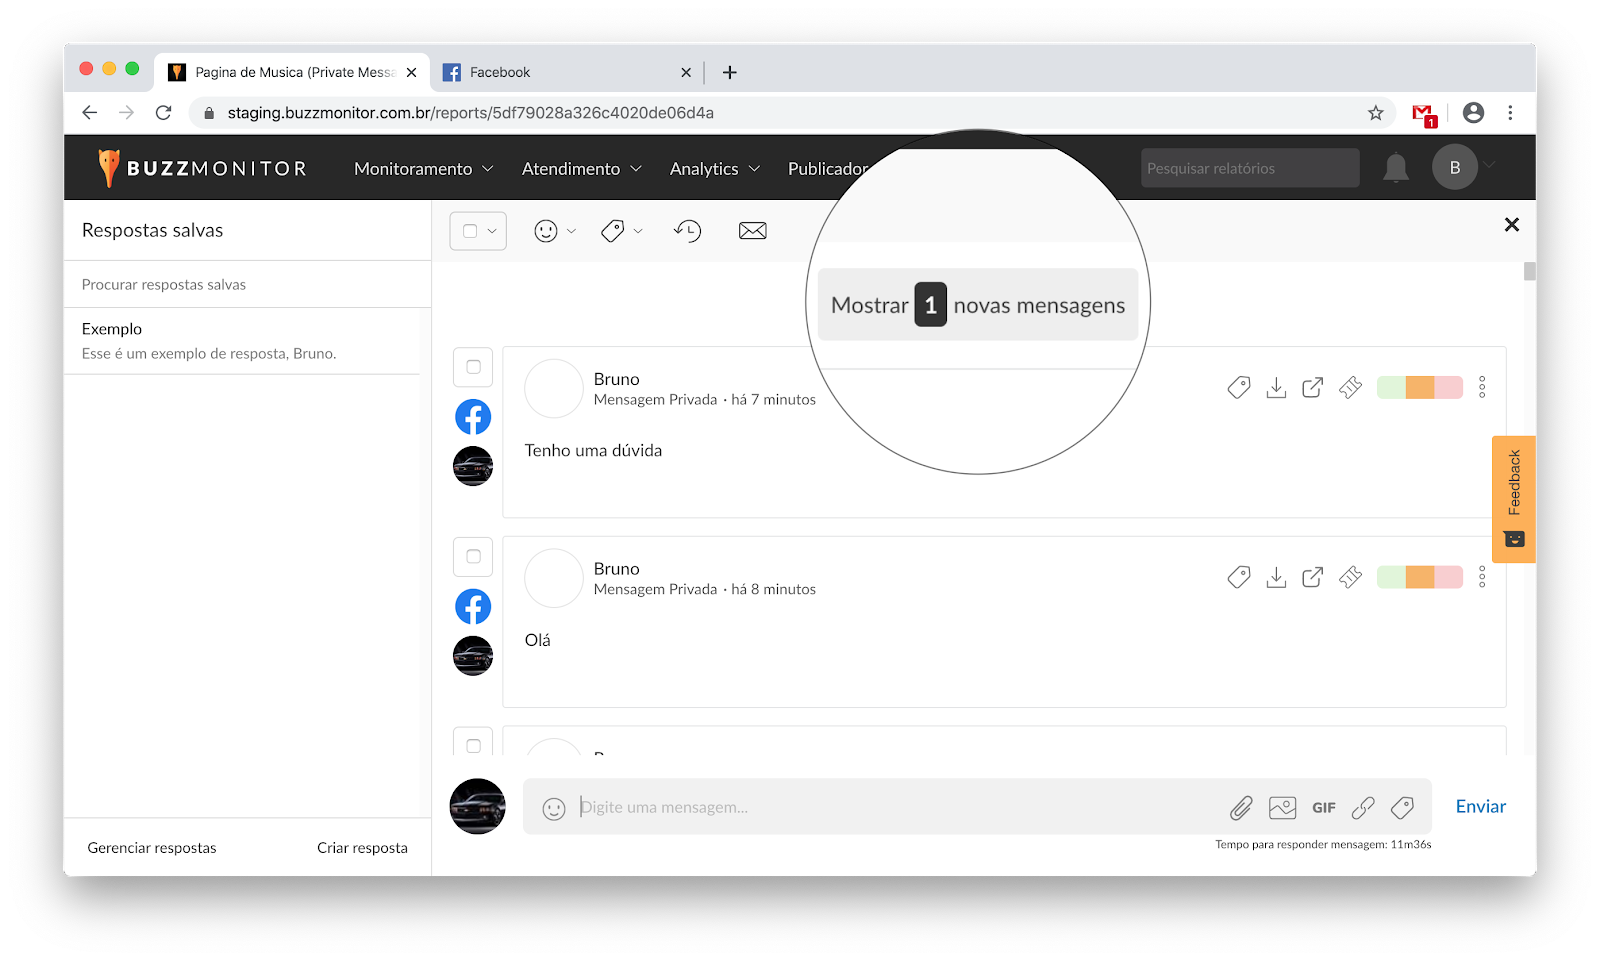The image size is (1600, 961).
Task: Open the history clock icon in toolbar
Action: click(687, 231)
